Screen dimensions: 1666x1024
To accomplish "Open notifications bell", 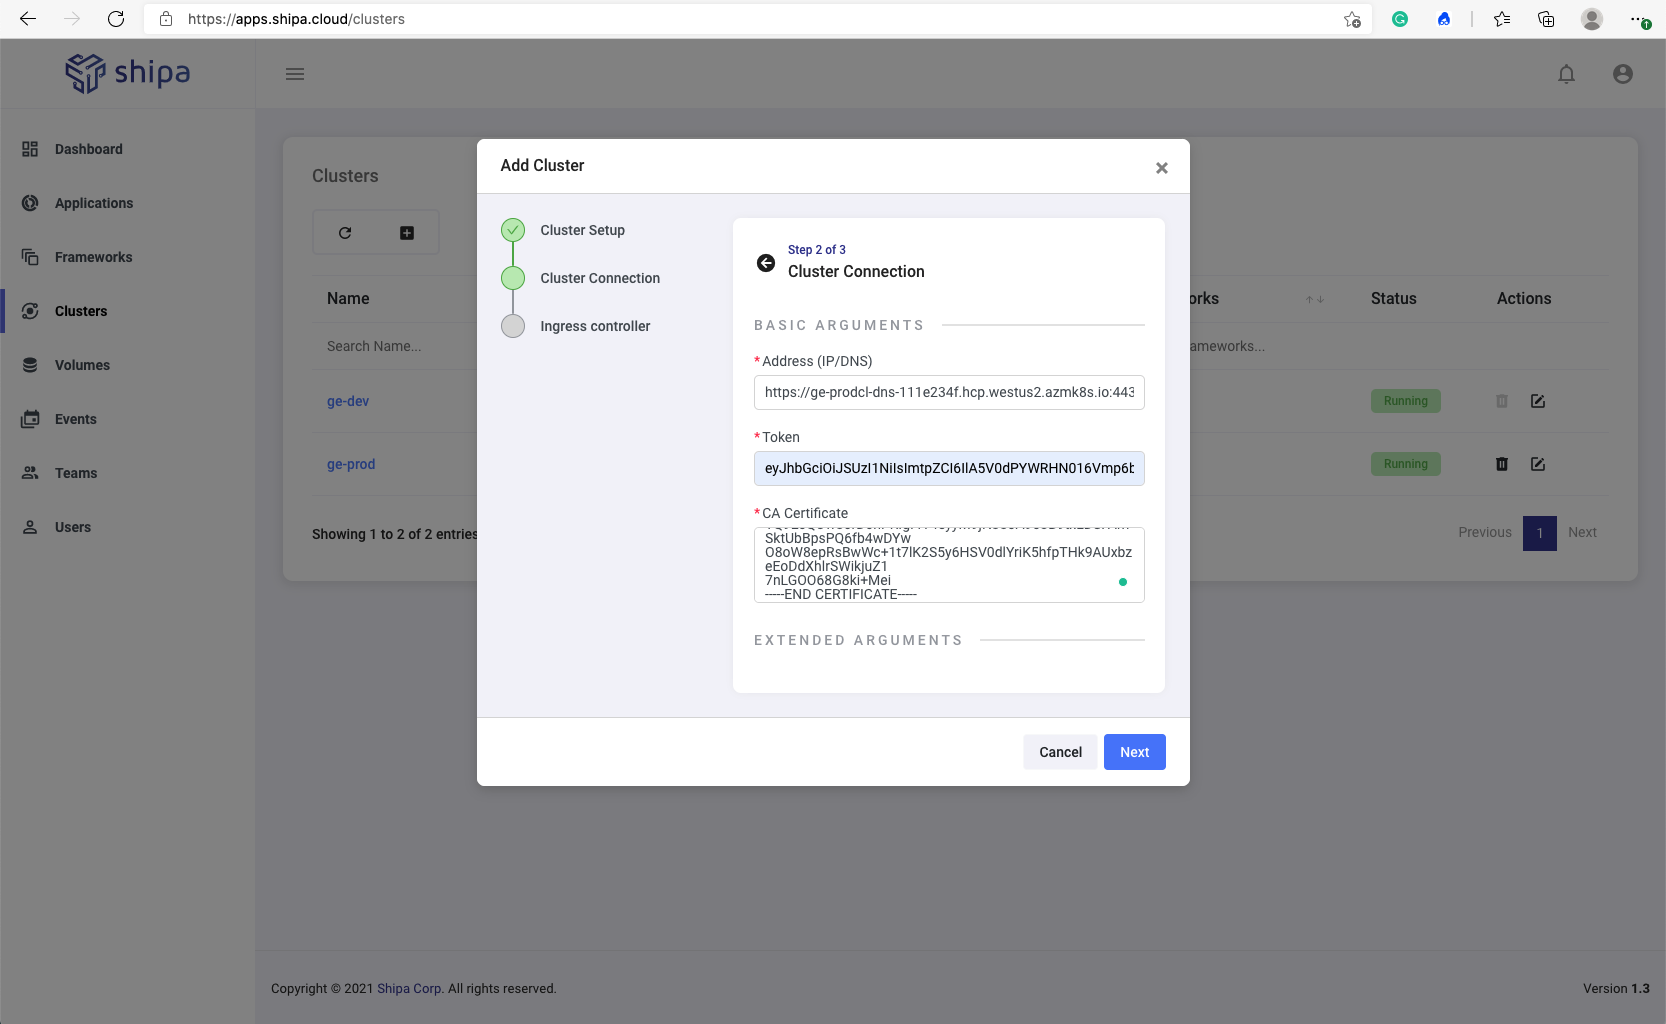I will click(x=1566, y=74).
